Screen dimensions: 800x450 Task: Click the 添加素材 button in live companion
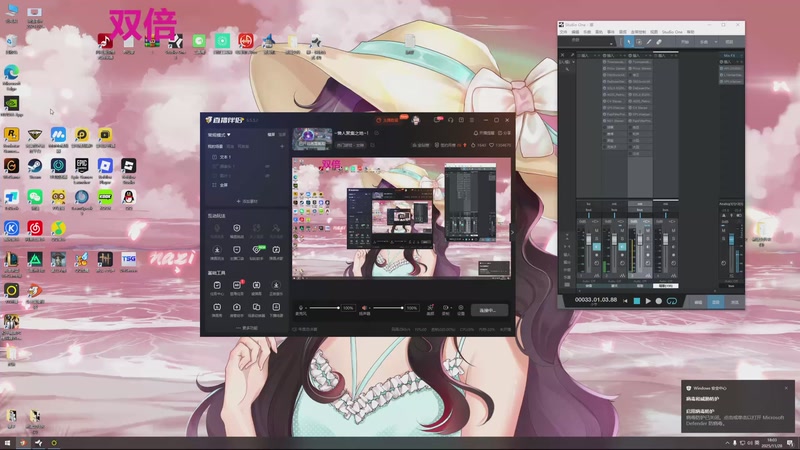click(x=247, y=202)
